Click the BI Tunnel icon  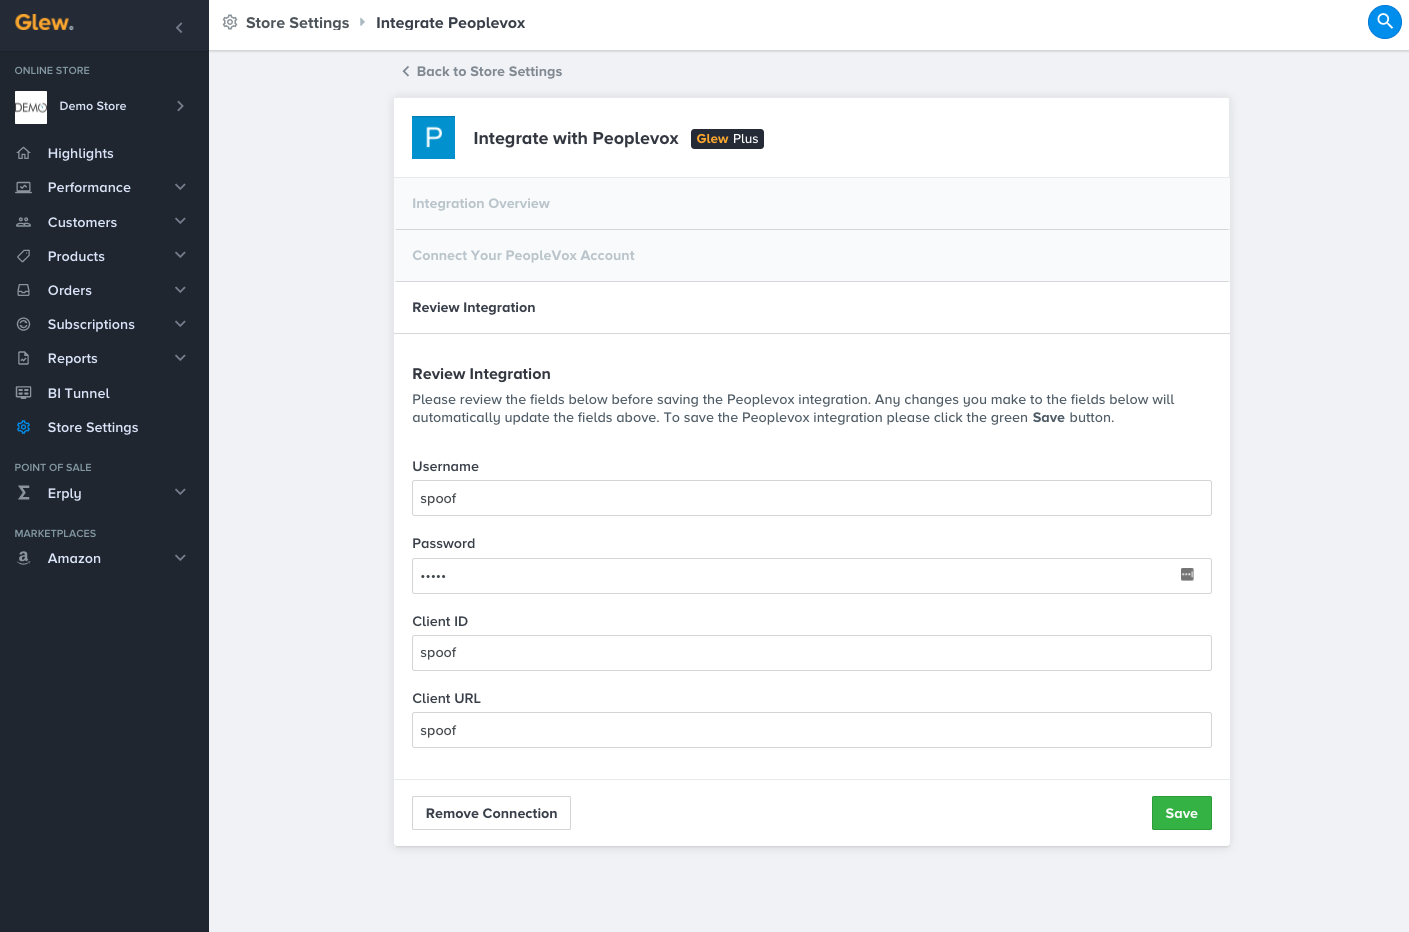[24, 393]
